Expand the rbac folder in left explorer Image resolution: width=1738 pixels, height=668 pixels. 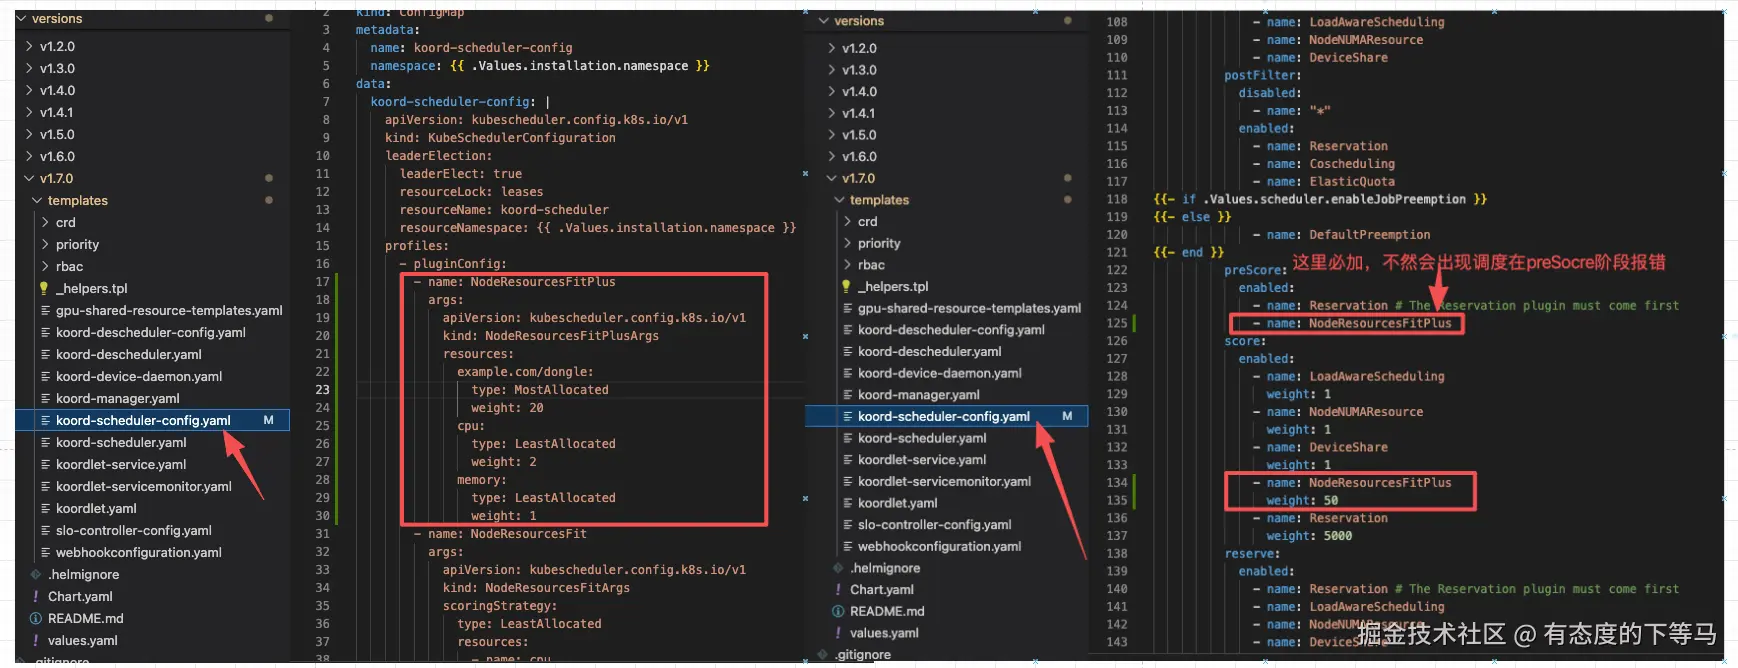46,266
